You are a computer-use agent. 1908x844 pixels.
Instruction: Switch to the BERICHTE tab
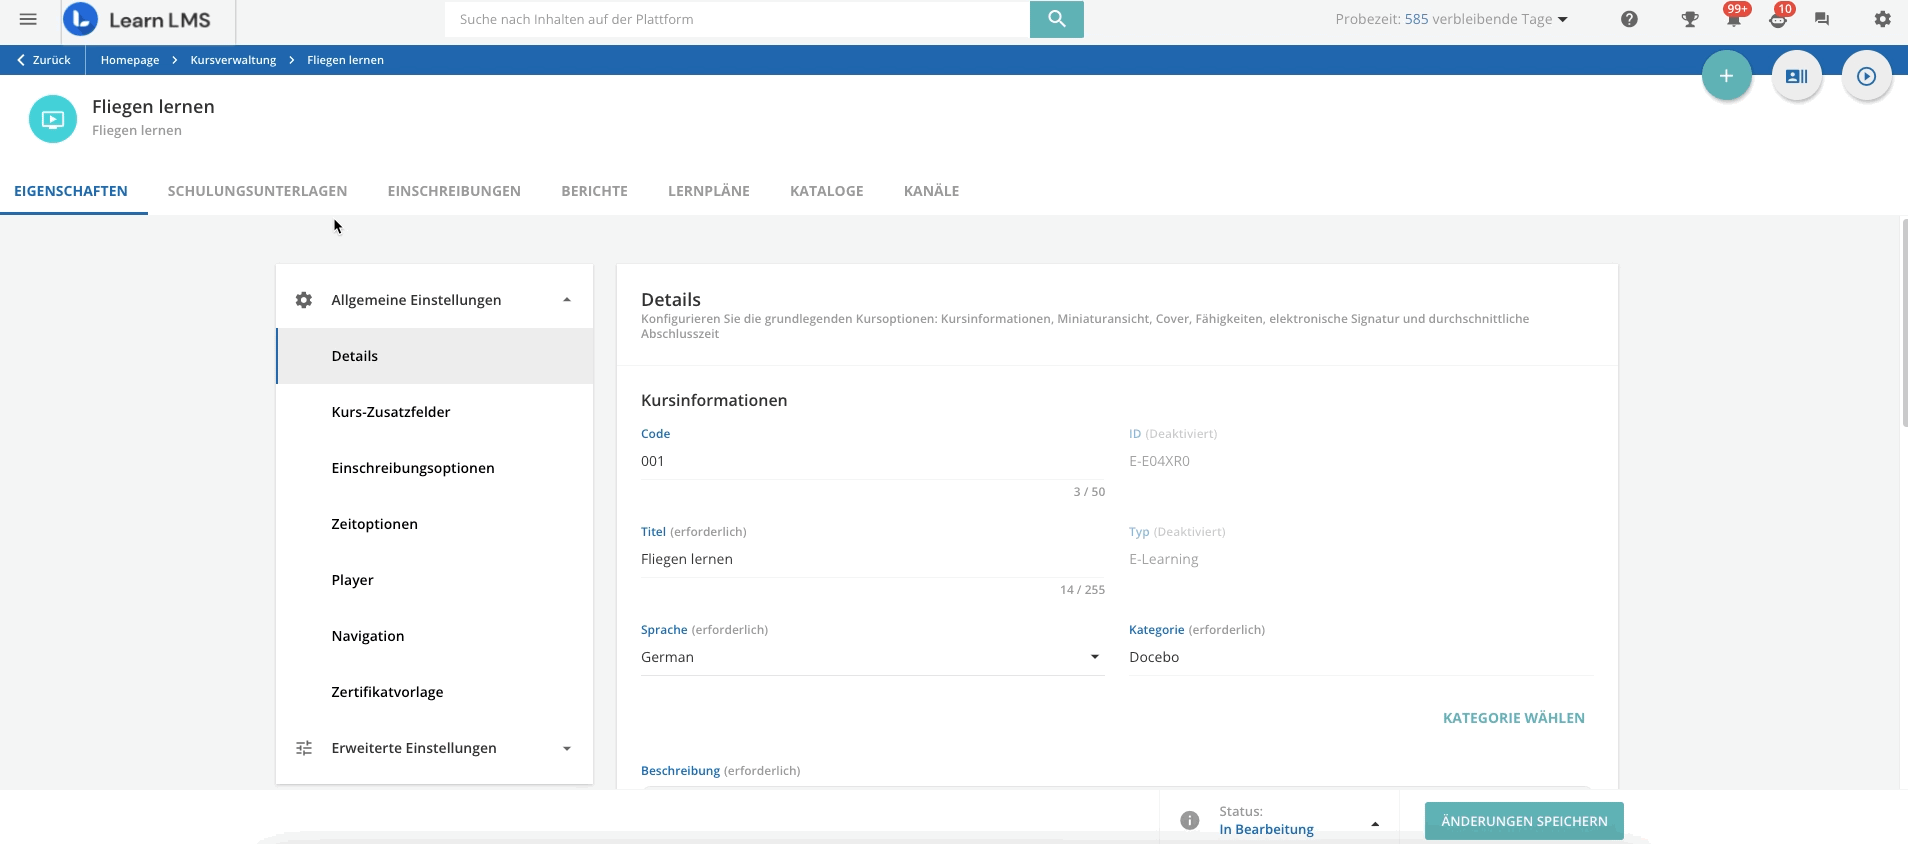pyautogui.click(x=594, y=191)
